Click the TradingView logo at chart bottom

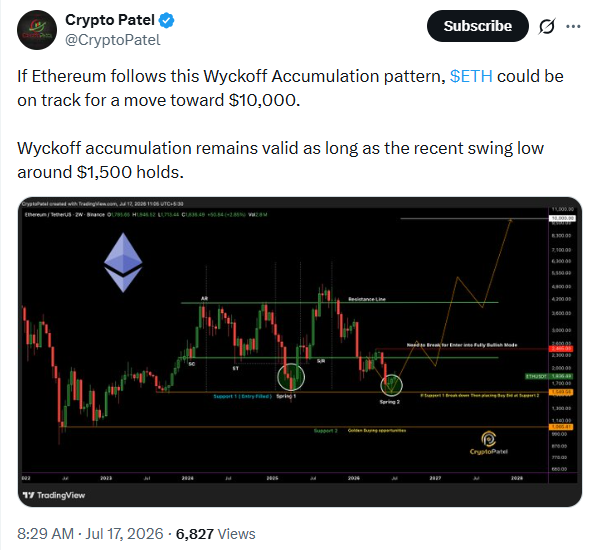54,495
